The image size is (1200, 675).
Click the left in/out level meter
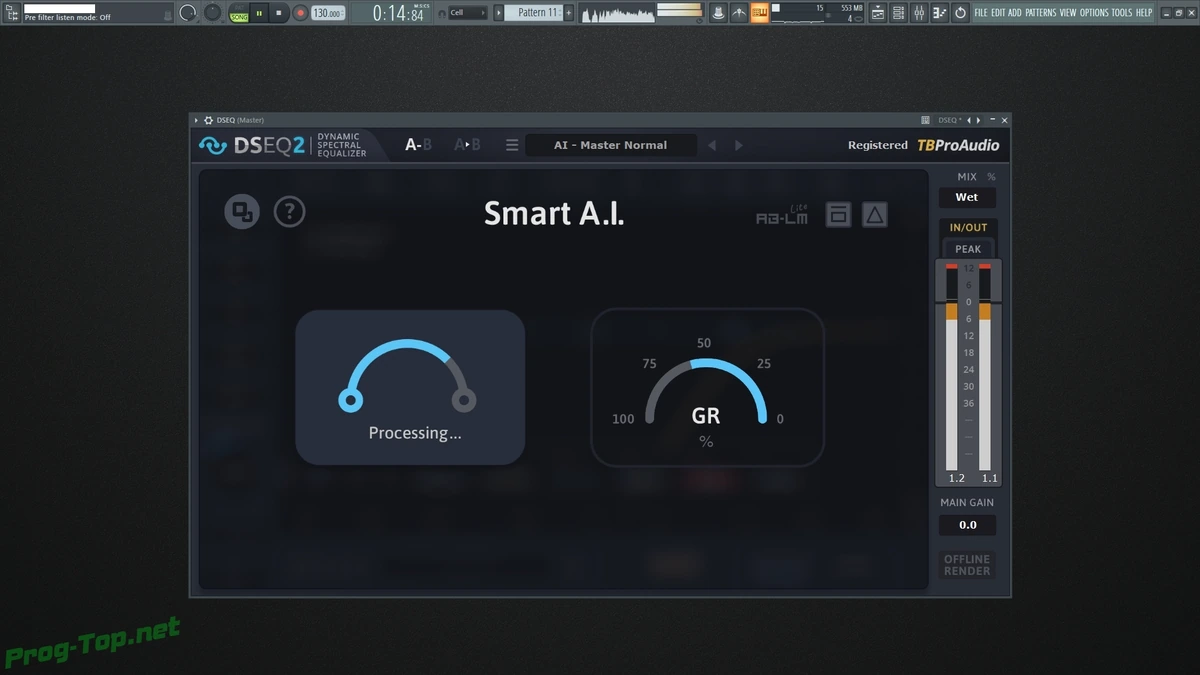coord(952,367)
